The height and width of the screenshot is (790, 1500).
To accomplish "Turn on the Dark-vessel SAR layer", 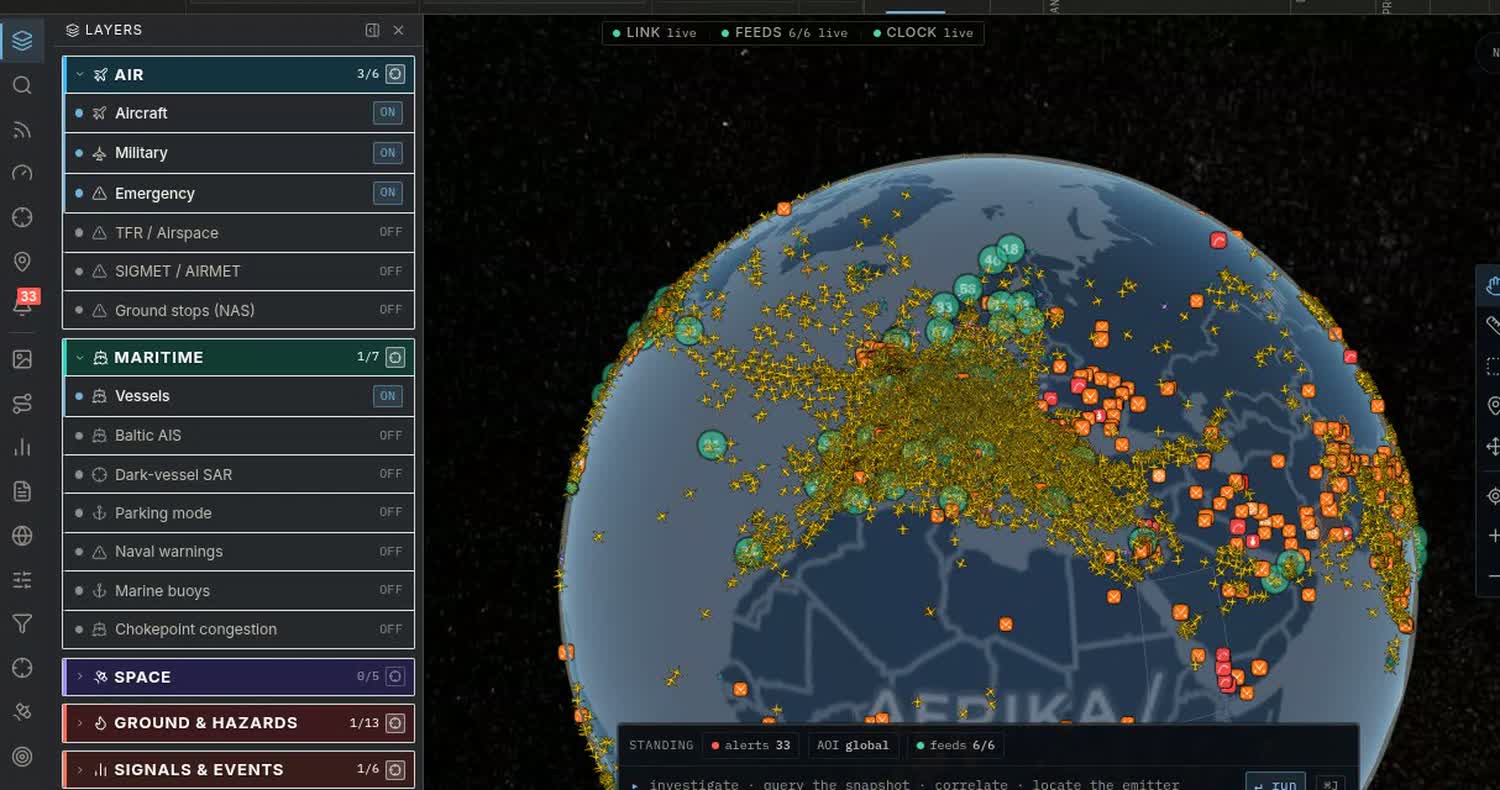I will pos(391,474).
